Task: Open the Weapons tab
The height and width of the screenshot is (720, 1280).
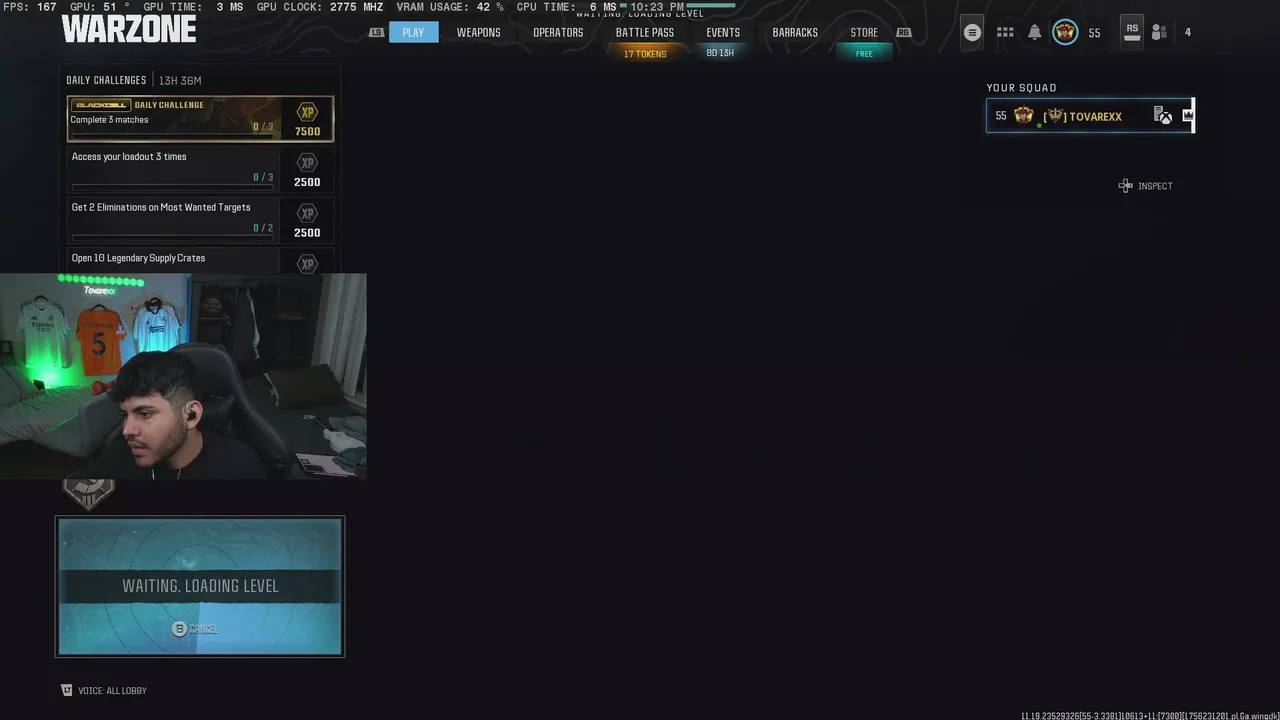Action: tap(479, 32)
